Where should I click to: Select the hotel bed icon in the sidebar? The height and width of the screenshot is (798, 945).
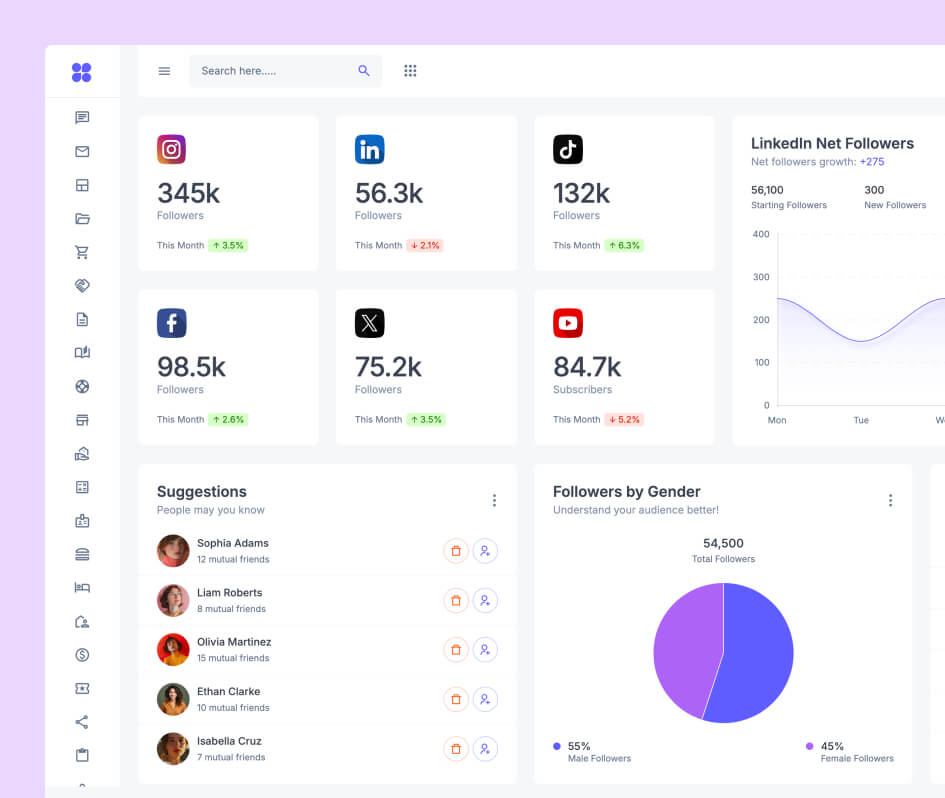82,587
